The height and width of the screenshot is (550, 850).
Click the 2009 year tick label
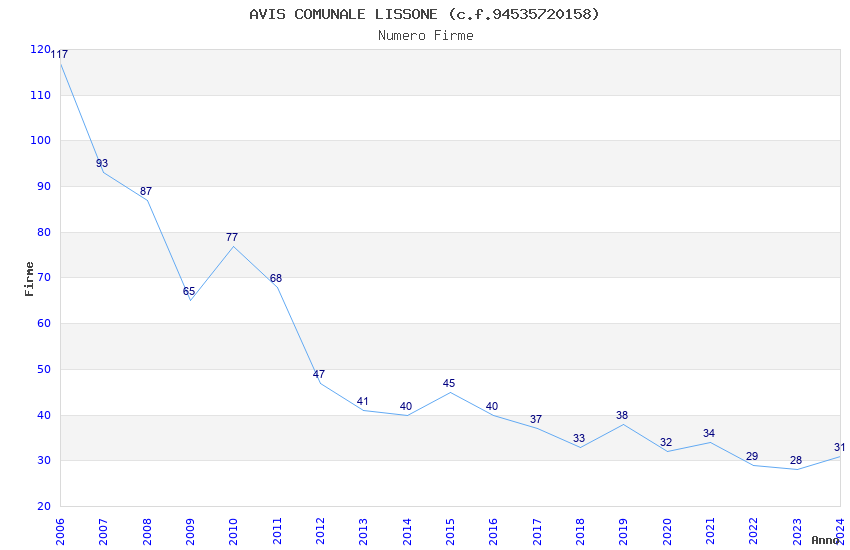coord(190,532)
